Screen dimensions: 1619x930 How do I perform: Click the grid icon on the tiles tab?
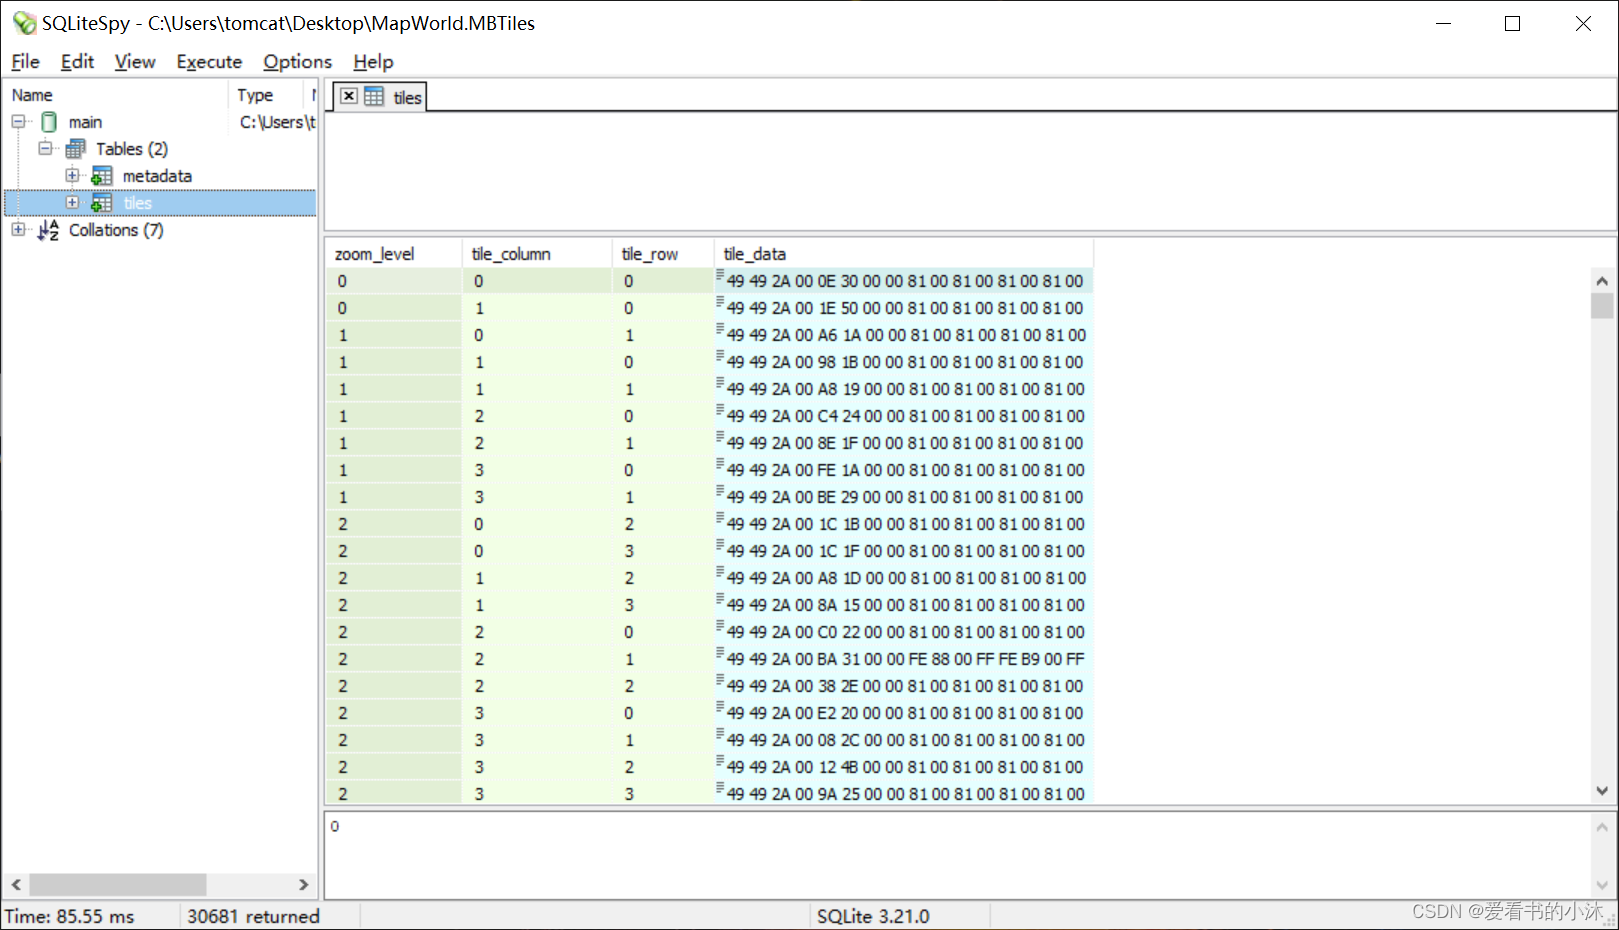pyautogui.click(x=374, y=96)
